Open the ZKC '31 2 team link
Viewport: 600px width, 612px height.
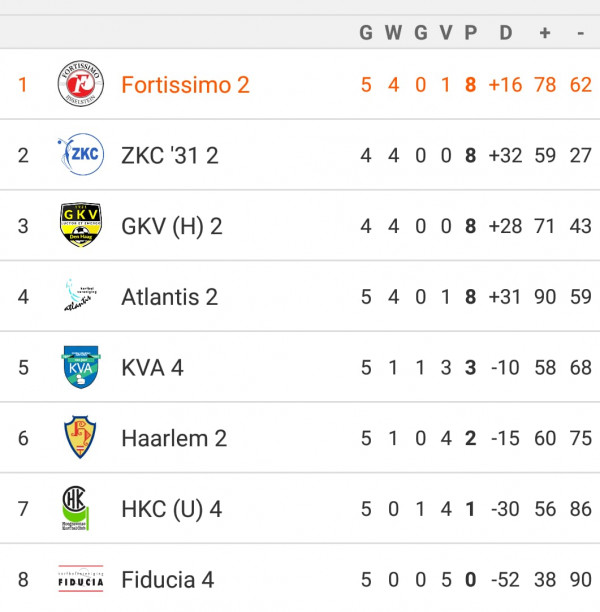[x=170, y=155]
